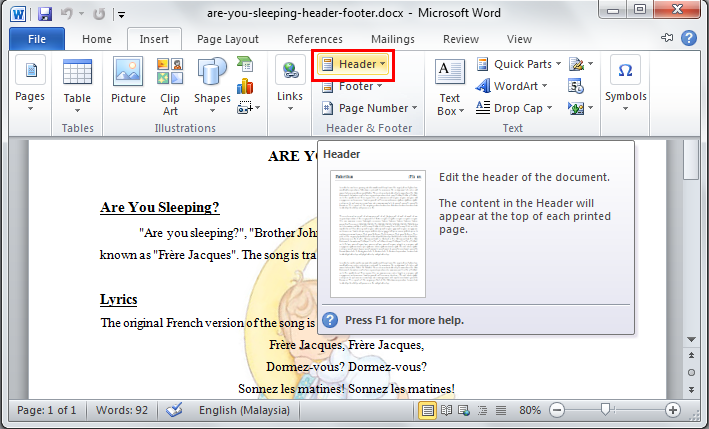Click the Select Browse Object circle
This screenshot has width=709, height=429.
[x=691, y=372]
